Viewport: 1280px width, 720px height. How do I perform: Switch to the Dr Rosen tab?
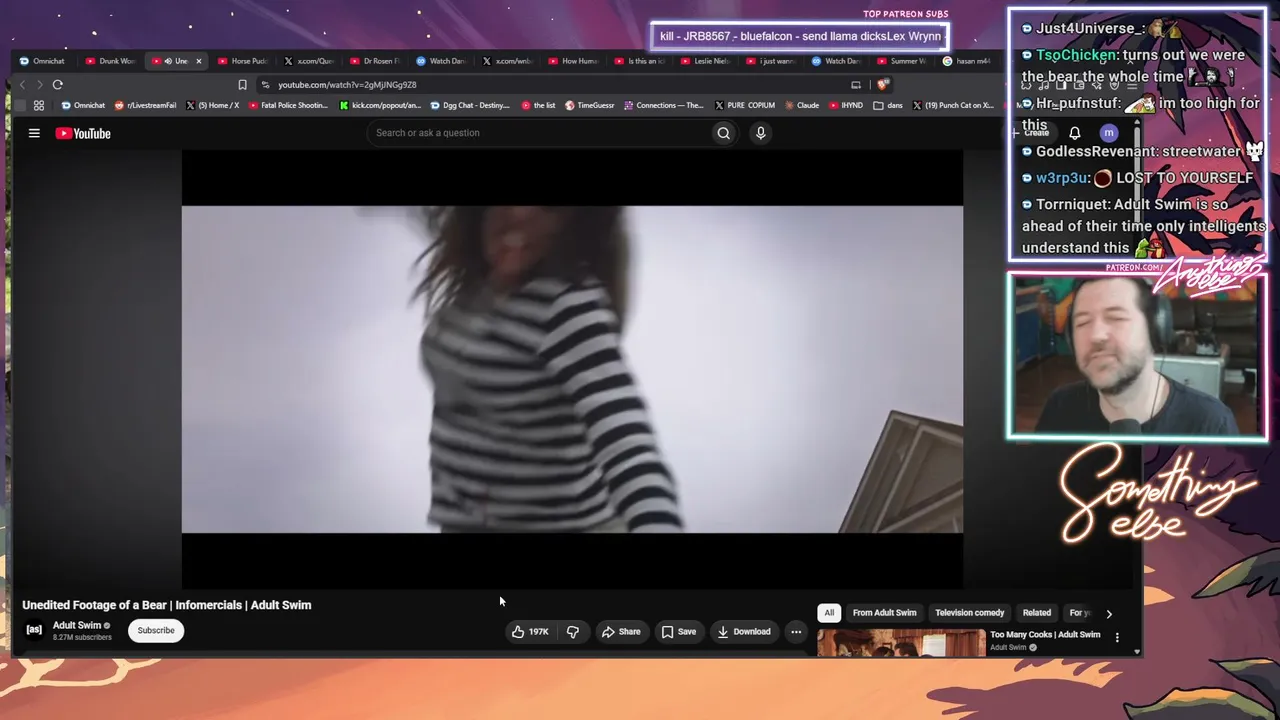(375, 61)
